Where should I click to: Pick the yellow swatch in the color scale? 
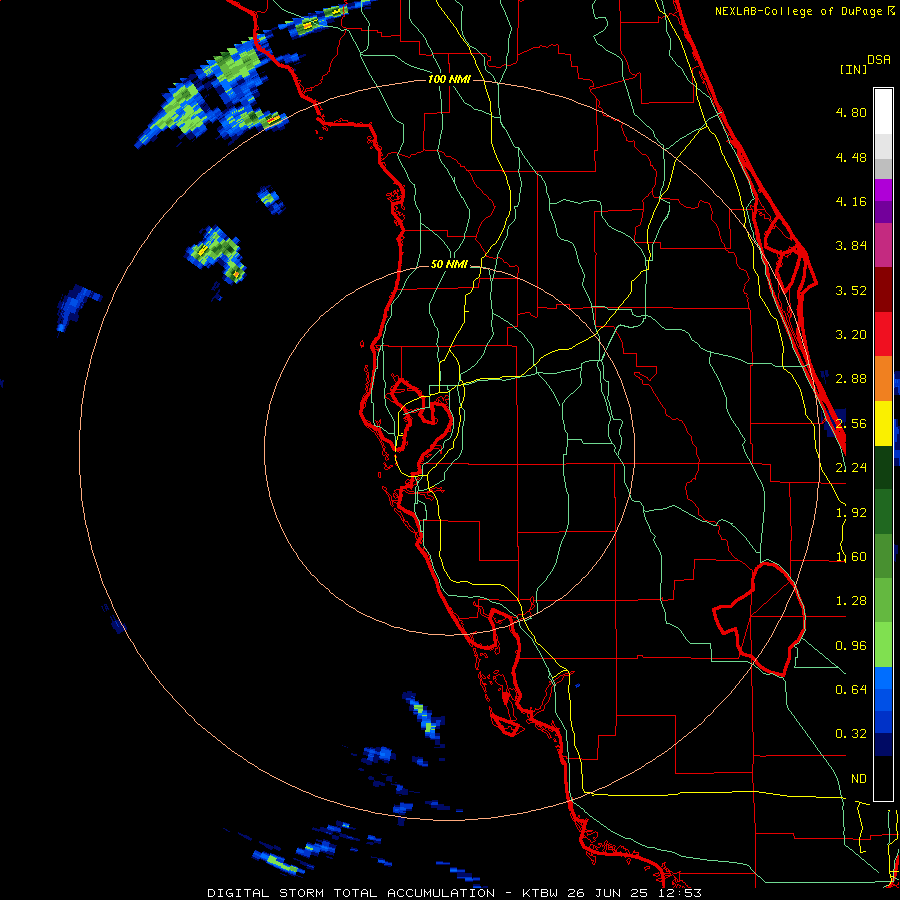point(883,424)
